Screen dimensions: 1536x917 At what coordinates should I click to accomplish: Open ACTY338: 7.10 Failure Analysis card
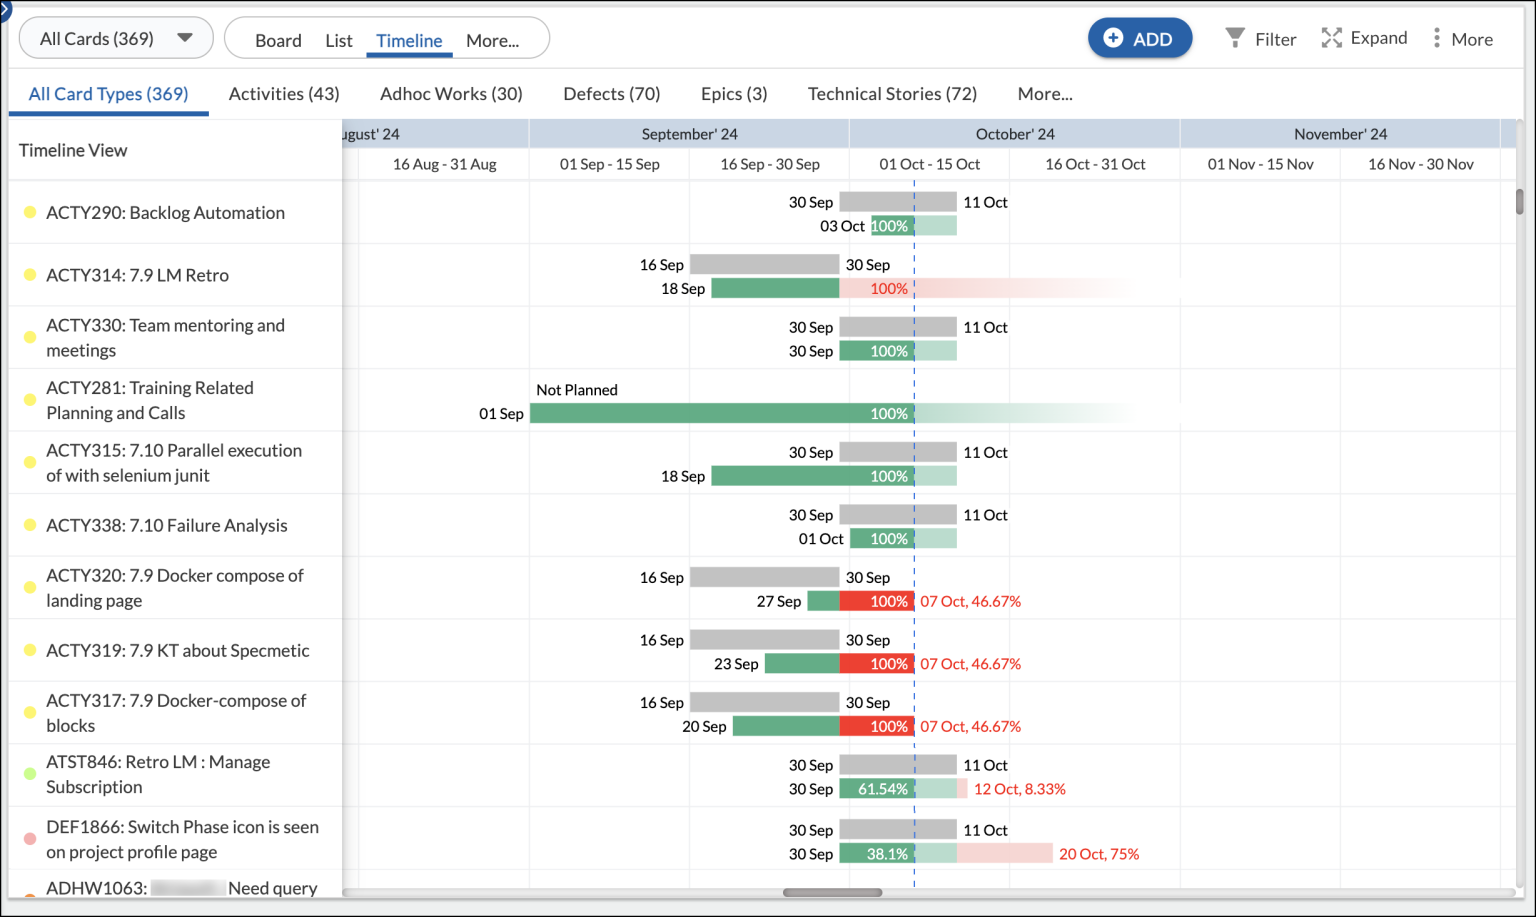(x=167, y=525)
